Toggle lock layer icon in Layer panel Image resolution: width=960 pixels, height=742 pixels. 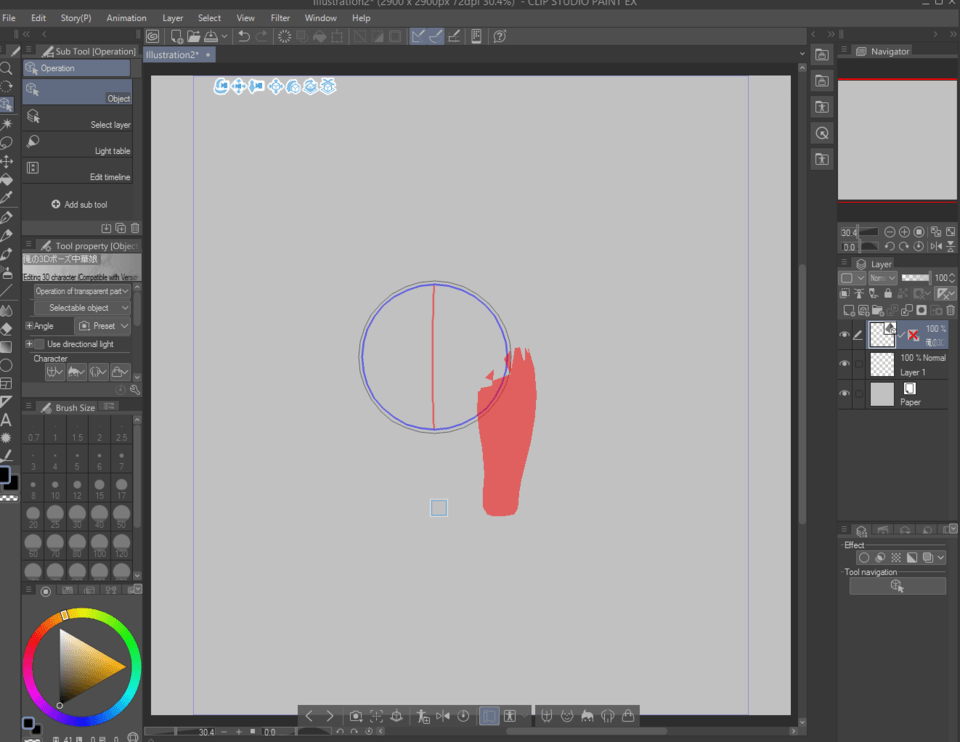click(888, 294)
